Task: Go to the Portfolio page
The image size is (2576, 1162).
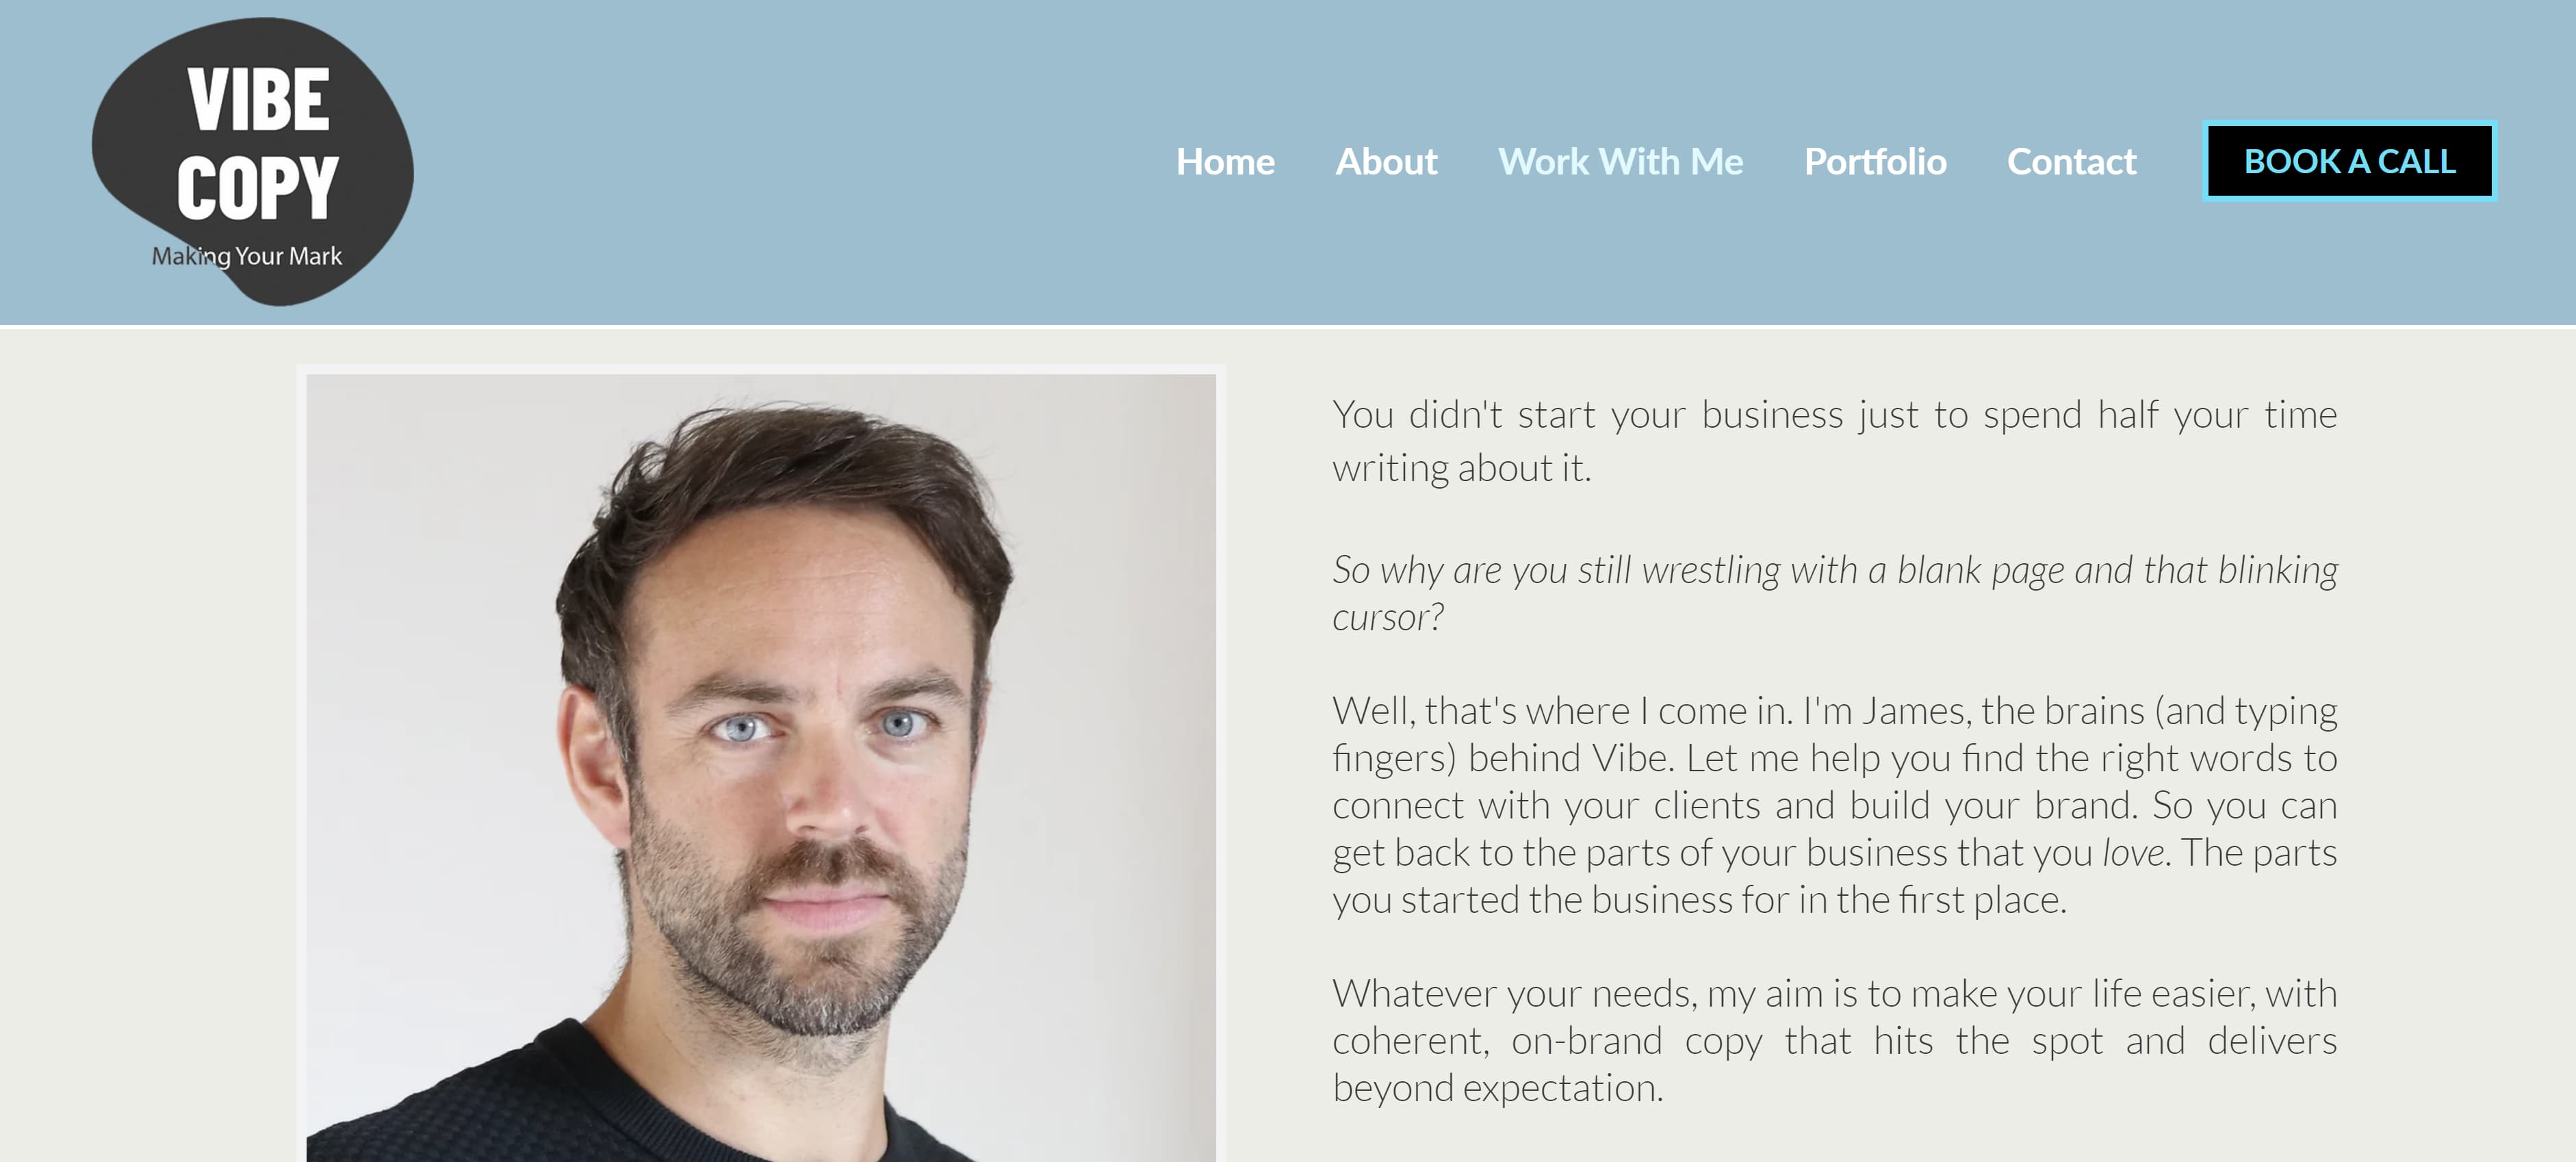Action: [1875, 162]
